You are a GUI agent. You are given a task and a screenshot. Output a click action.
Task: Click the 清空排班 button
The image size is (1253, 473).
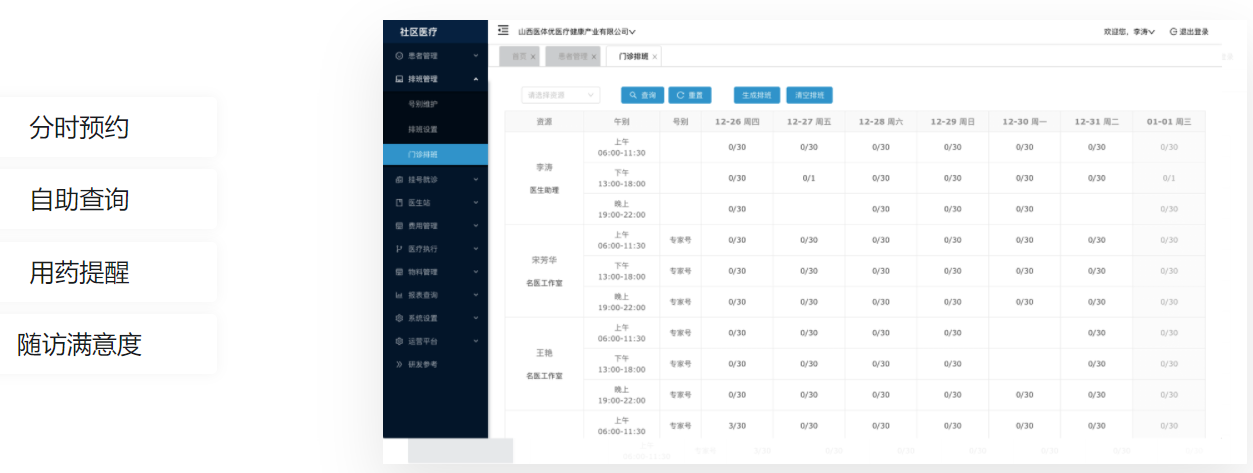click(809, 95)
